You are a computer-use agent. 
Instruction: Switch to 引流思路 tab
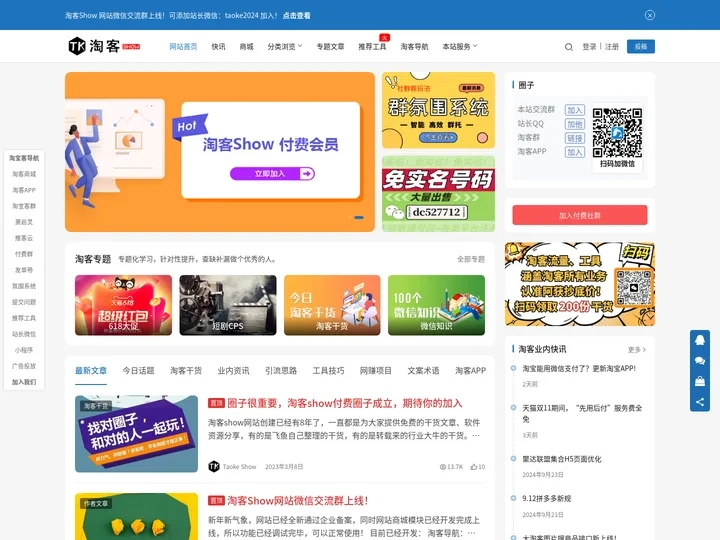pos(281,371)
